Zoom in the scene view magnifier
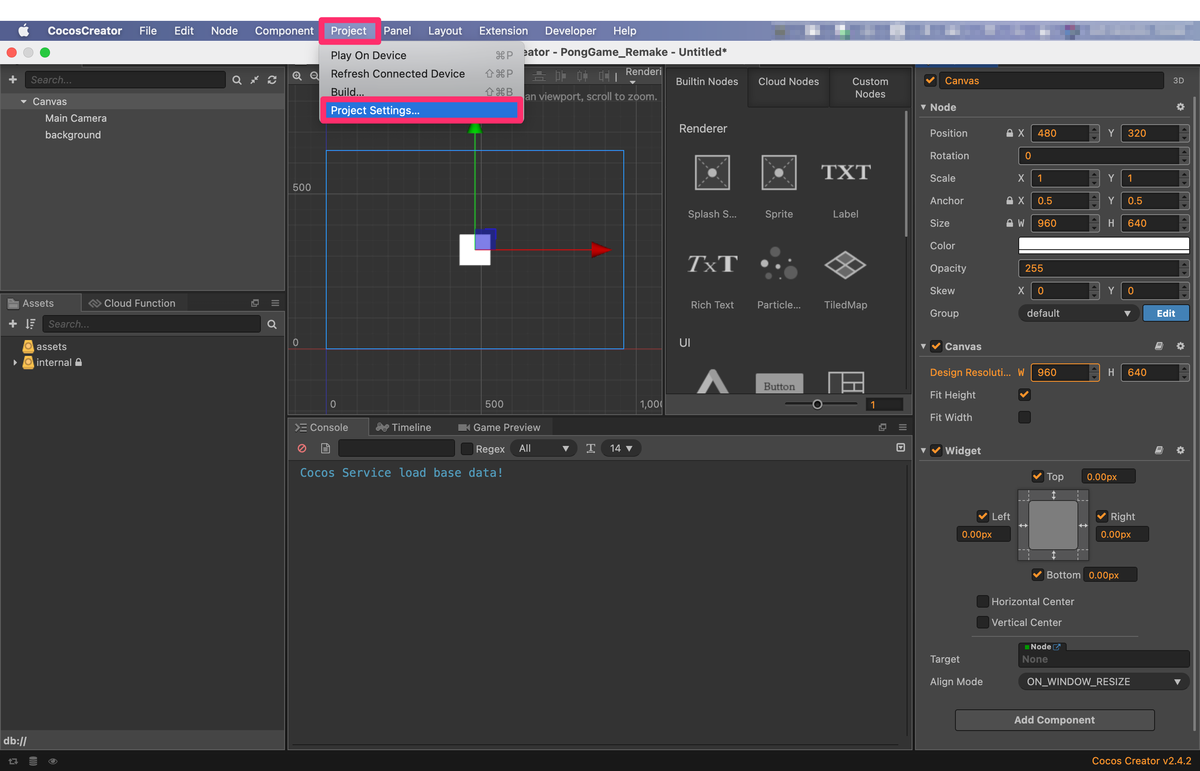 coord(298,76)
